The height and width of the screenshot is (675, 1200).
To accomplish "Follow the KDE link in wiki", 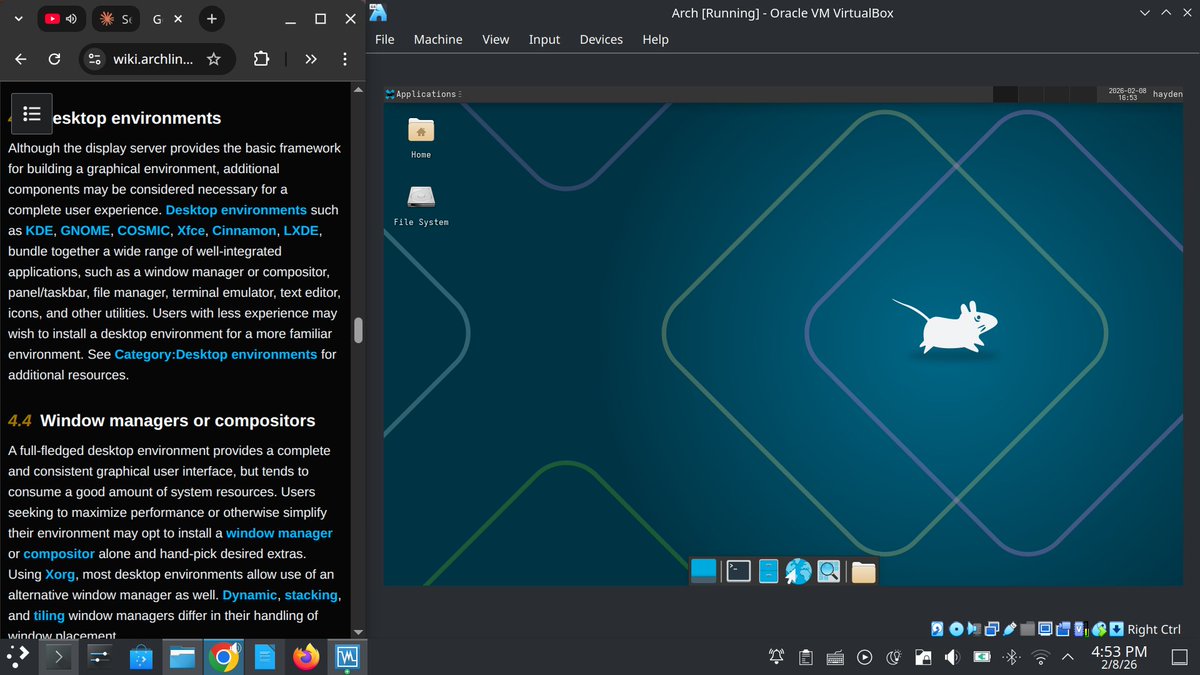I will click(39, 231).
